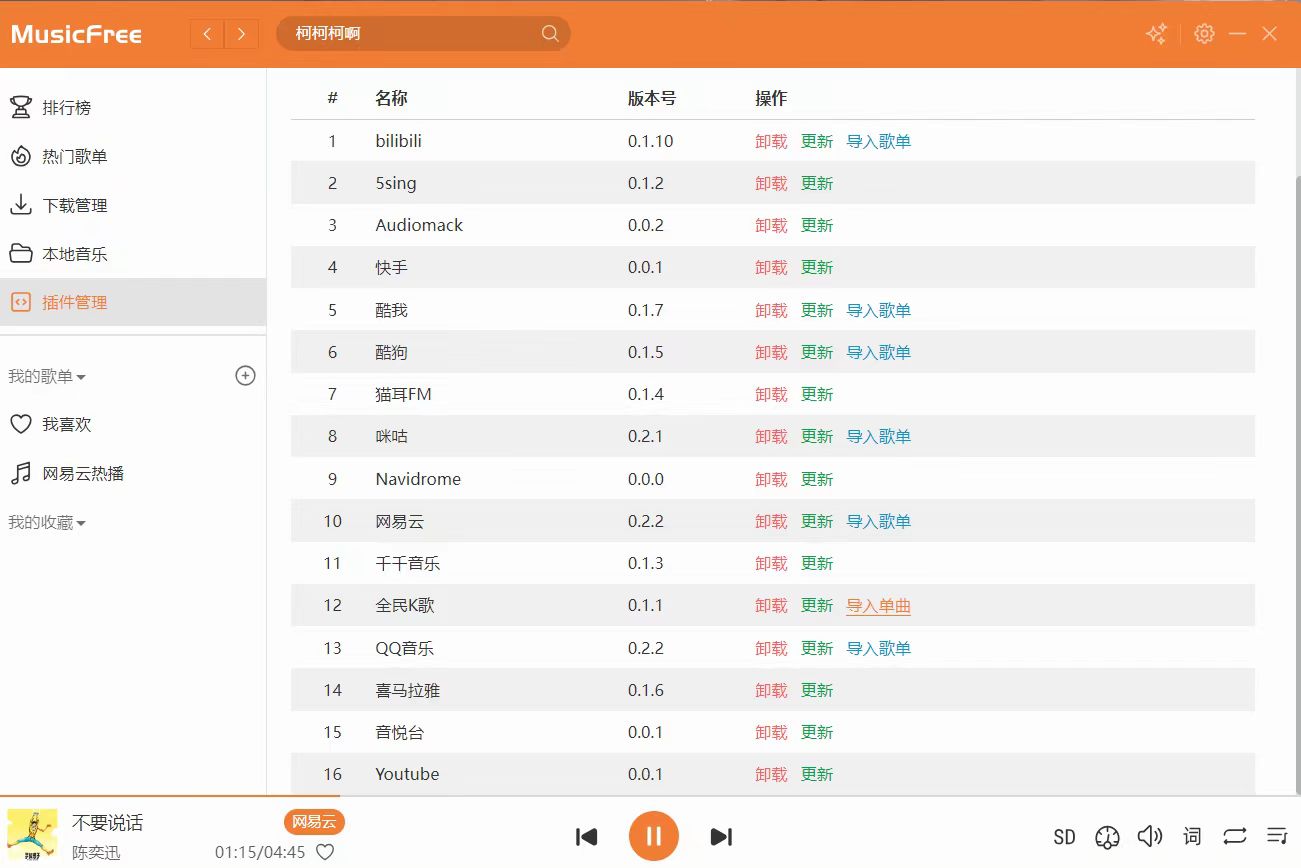
Task: Update the 咪咕 plugin
Action: 817,436
